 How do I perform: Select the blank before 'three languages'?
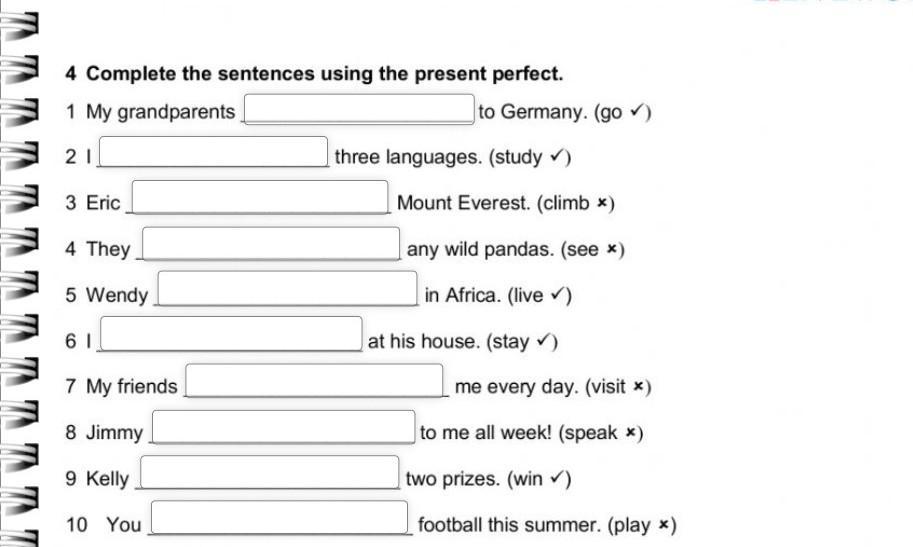click(x=214, y=153)
